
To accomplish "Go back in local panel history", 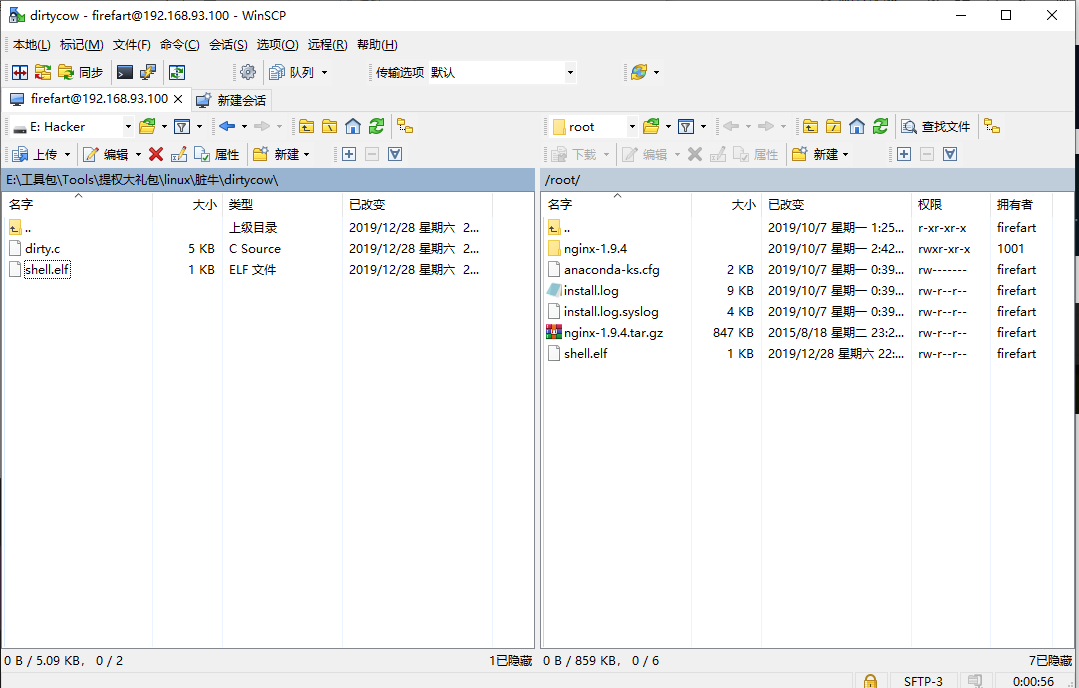I will [227, 127].
